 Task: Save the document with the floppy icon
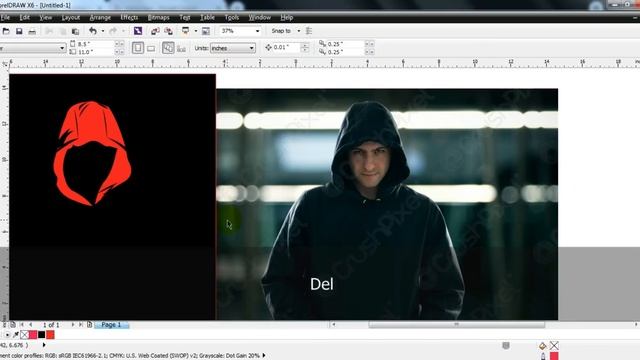click(x=19, y=31)
